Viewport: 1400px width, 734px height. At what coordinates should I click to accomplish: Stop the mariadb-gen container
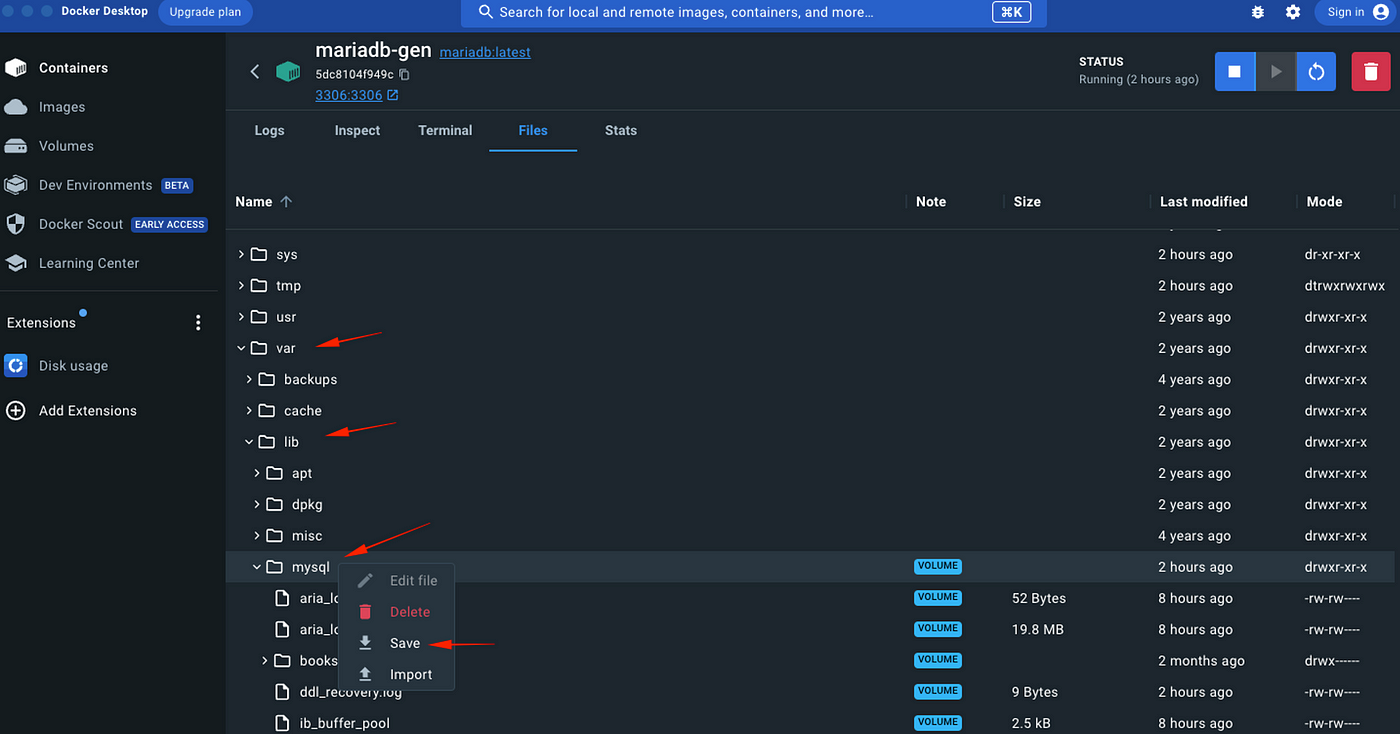pyautogui.click(x=1235, y=72)
